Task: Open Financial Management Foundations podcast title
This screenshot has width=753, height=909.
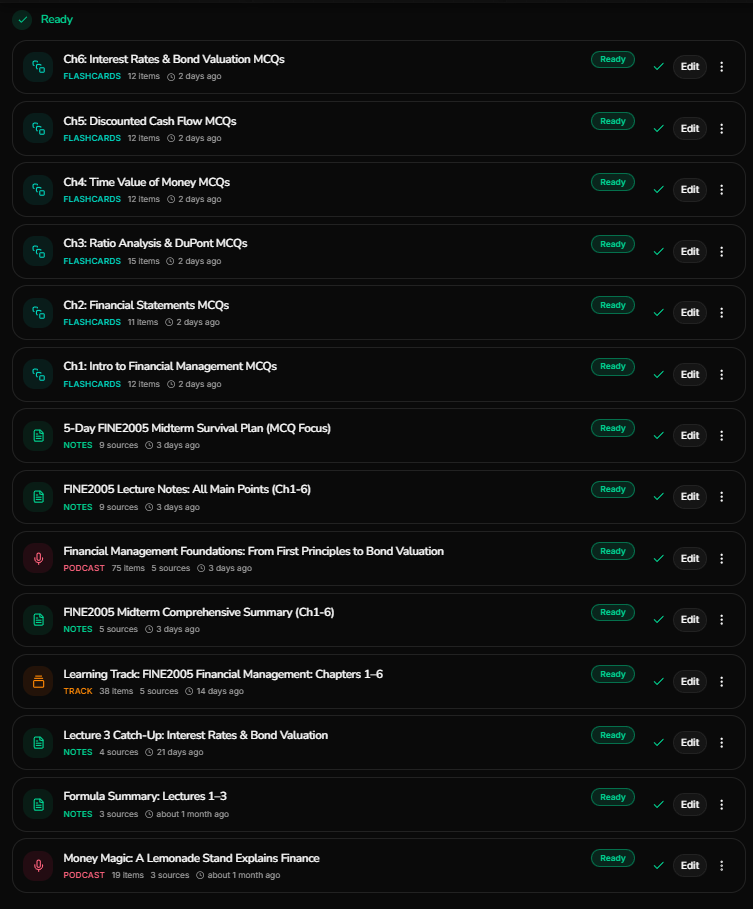Action: pyautogui.click(x=253, y=551)
